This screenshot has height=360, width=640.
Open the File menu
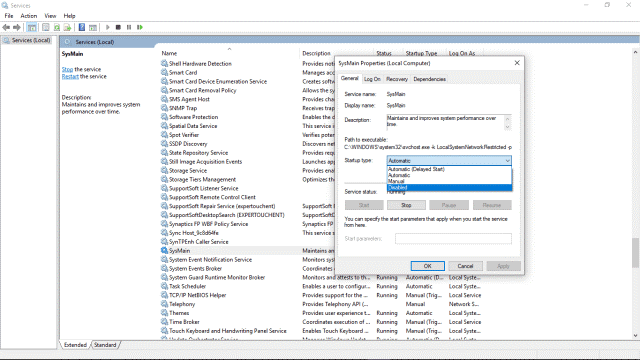pyautogui.click(x=9, y=16)
